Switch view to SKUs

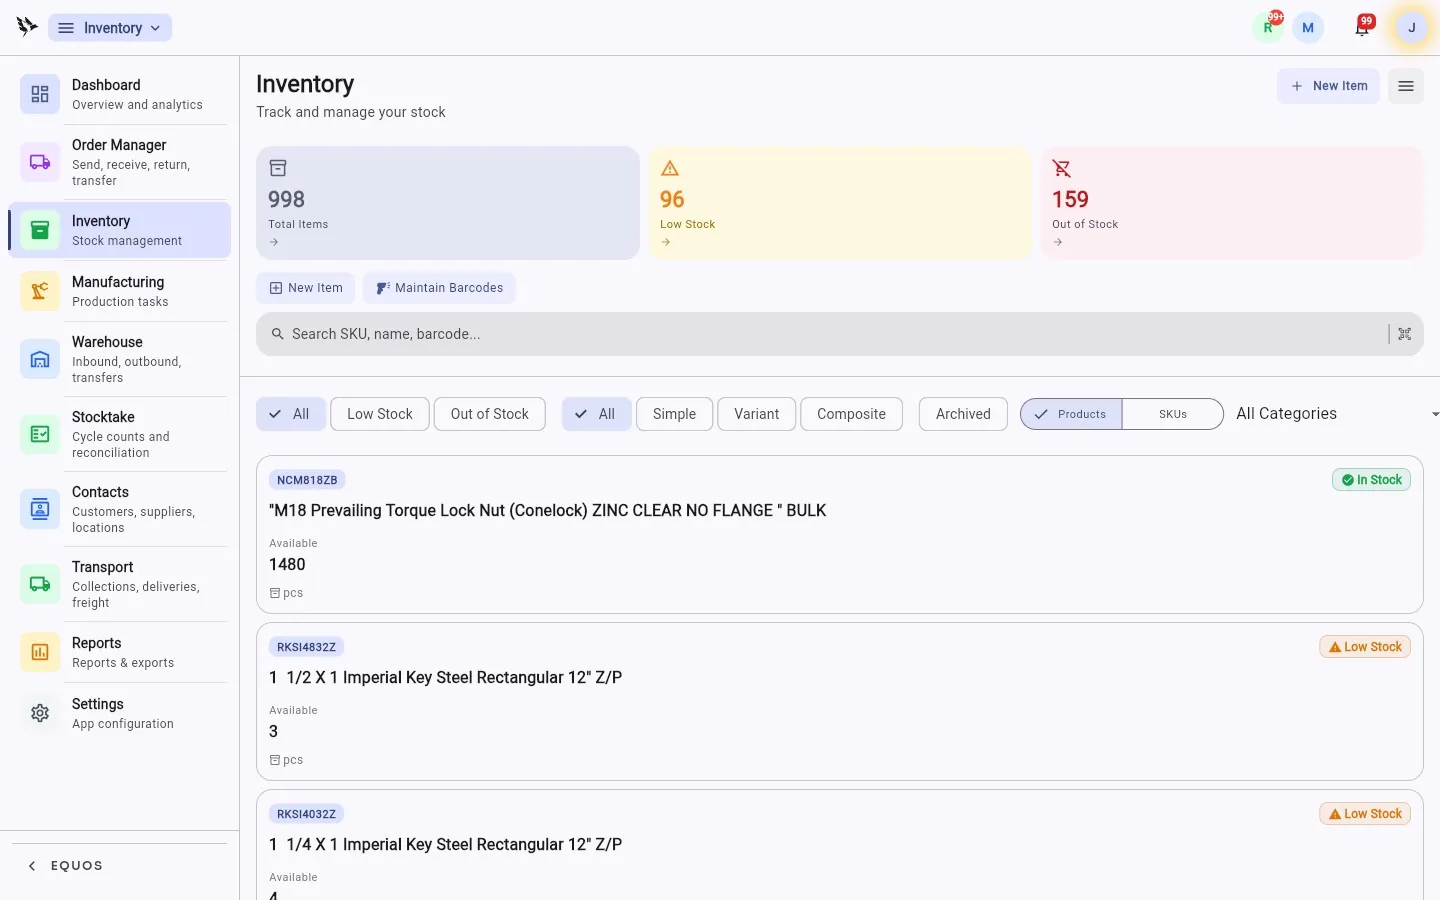pos(1173,414)
